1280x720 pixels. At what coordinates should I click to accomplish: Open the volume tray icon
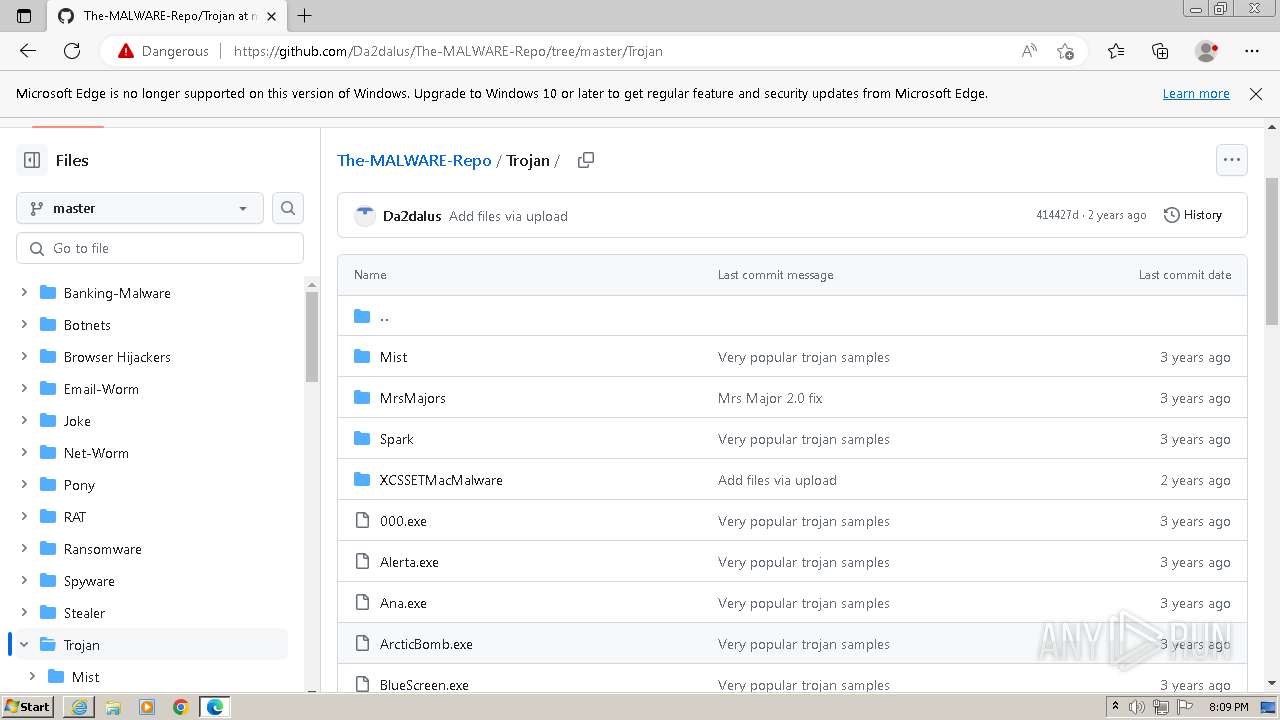pyautogui.click(x=1137, y=707)
